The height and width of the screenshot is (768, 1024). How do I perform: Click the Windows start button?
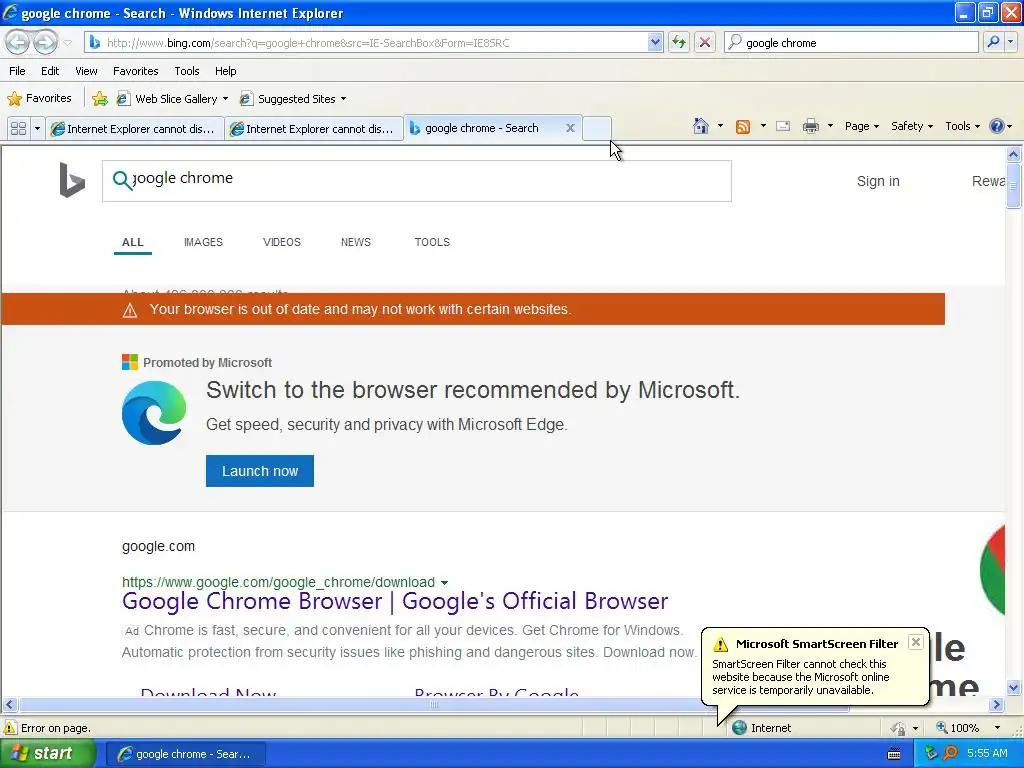click(x=47, y=754)
